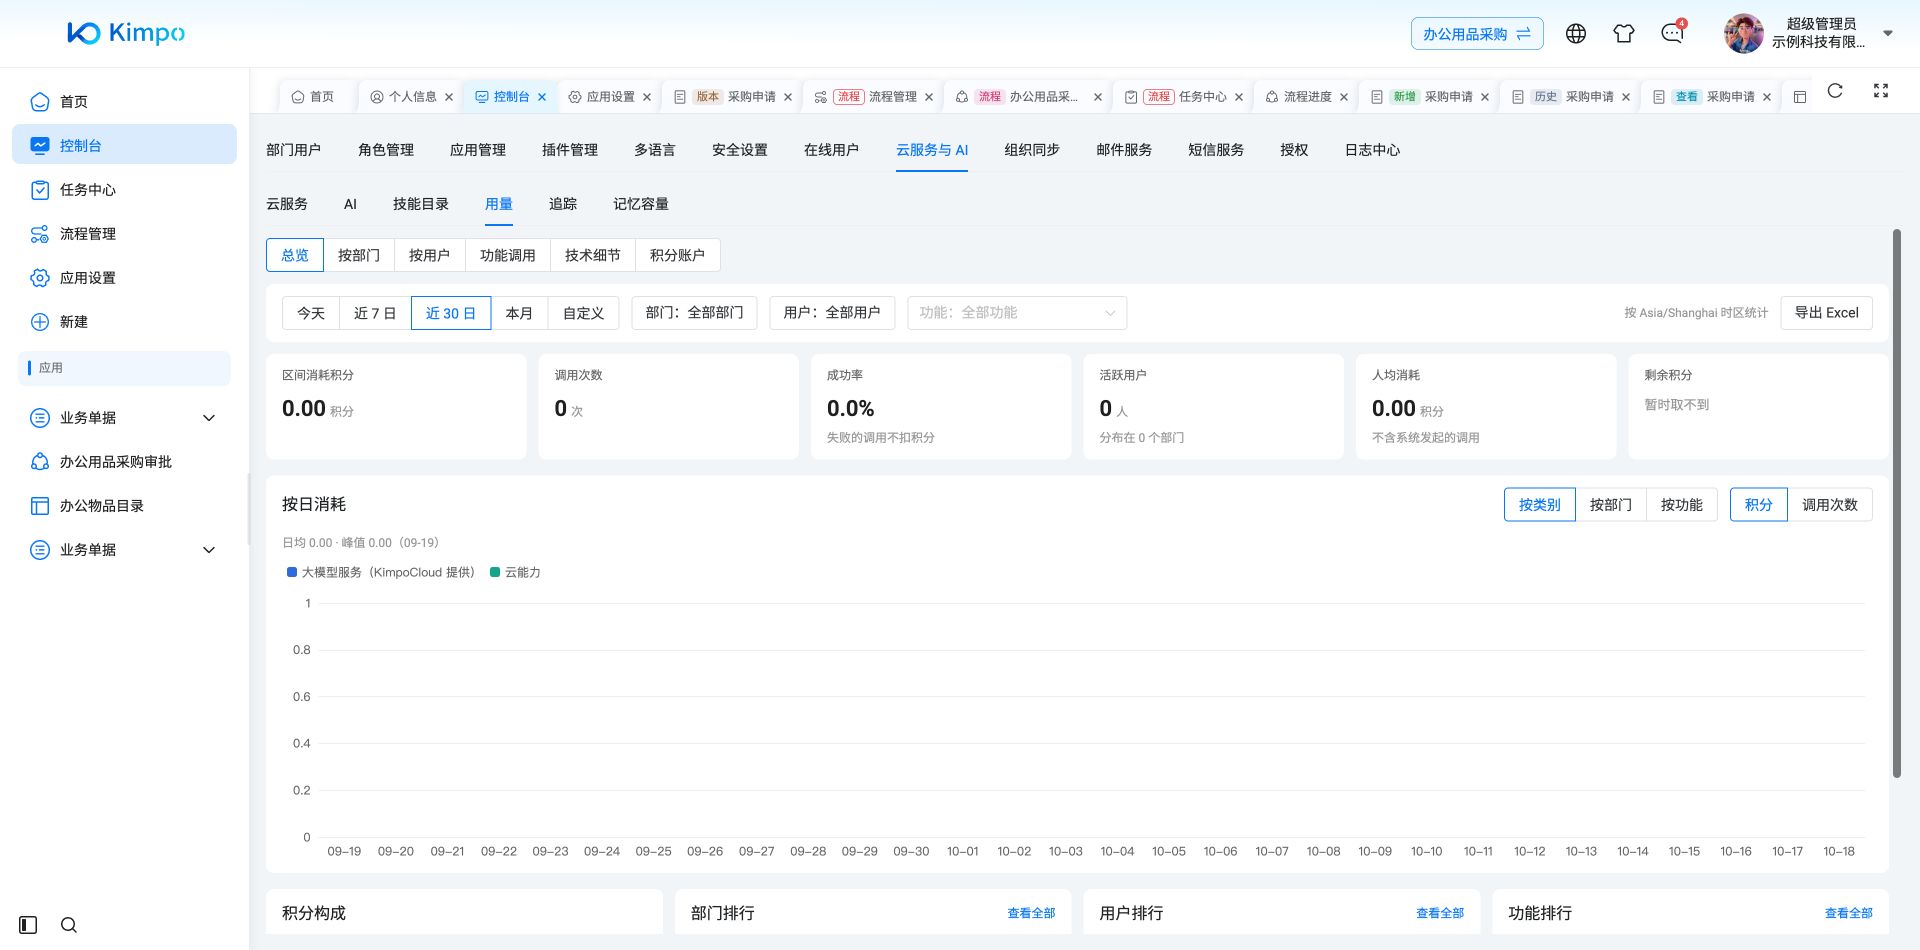The image size is (1920, 950).
Task: Switch to the 安全设置 tab
Action: pos(740,150)
